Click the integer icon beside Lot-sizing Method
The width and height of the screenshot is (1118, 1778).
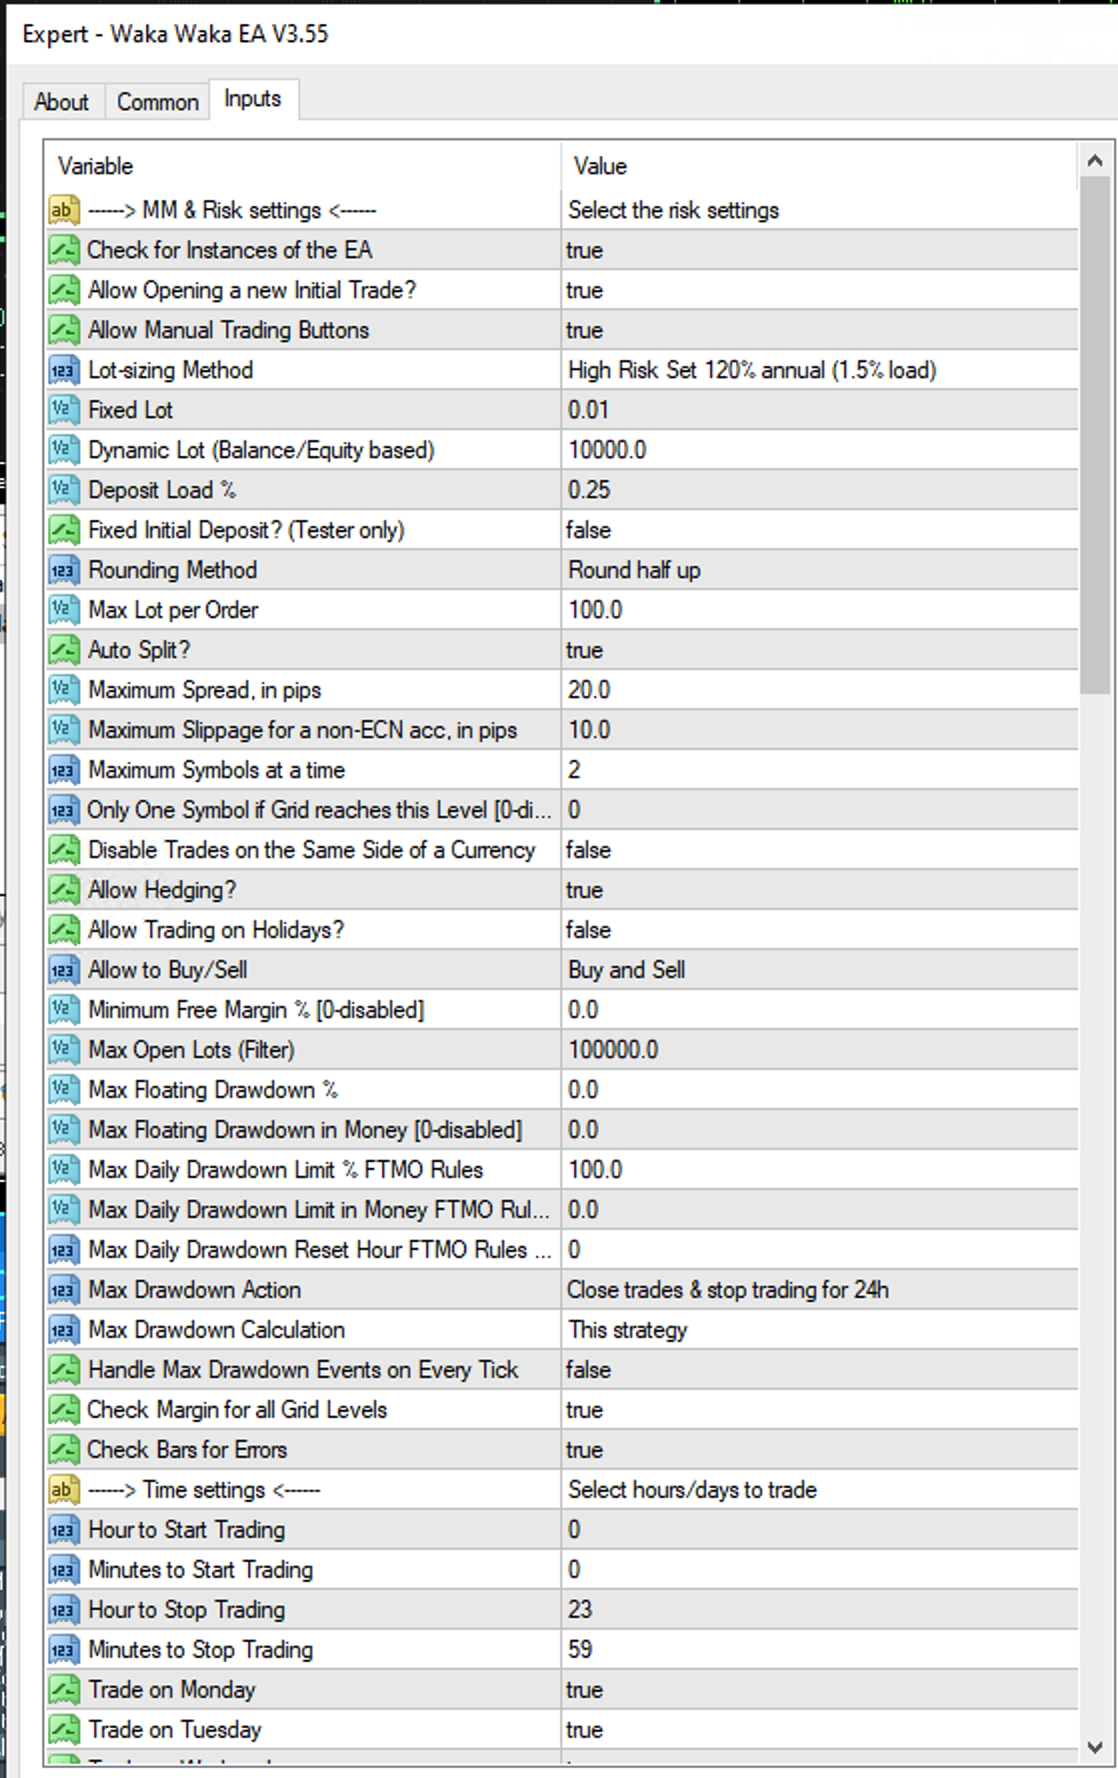pyautogui.click(x=63, y=370)
